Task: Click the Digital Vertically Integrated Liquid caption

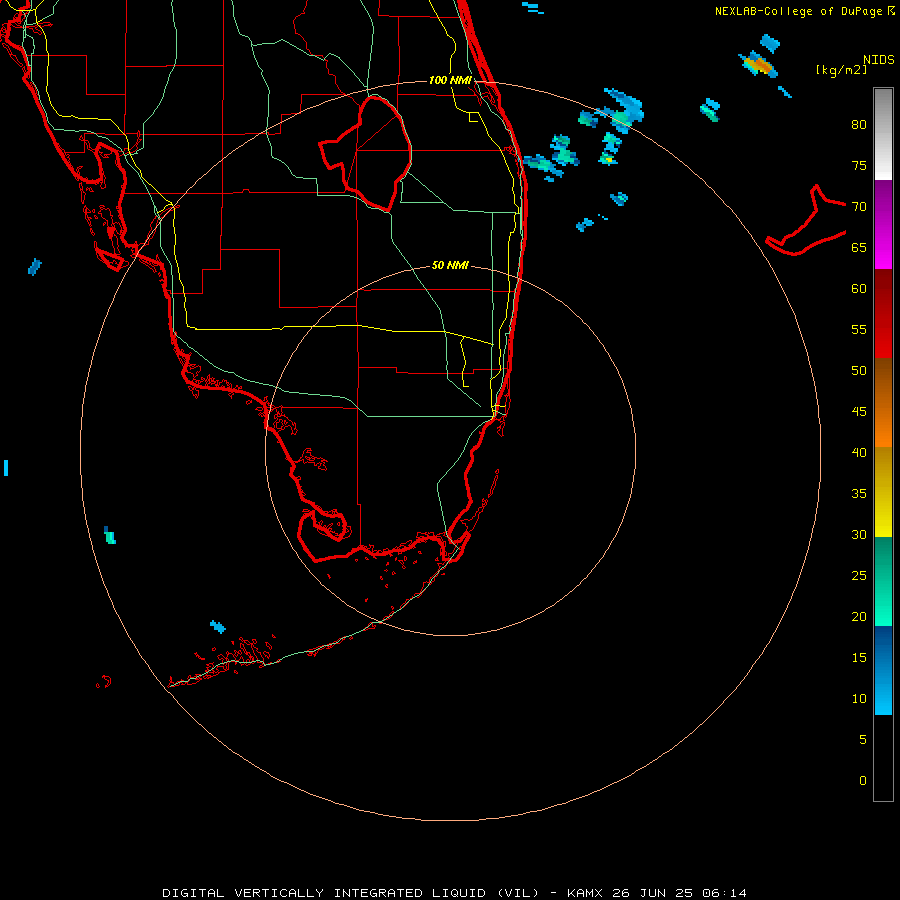Action: tap(454, 893)
